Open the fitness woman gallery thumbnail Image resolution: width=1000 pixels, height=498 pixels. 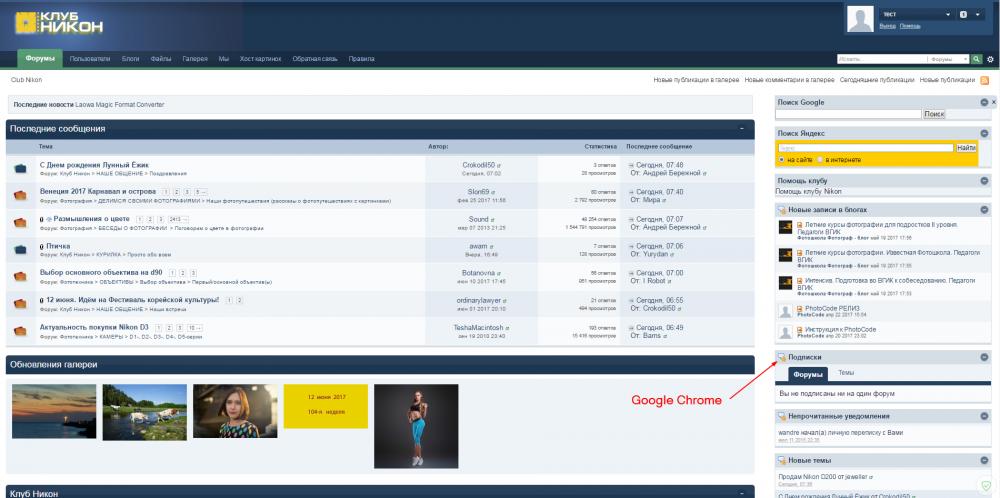point(416,426)
